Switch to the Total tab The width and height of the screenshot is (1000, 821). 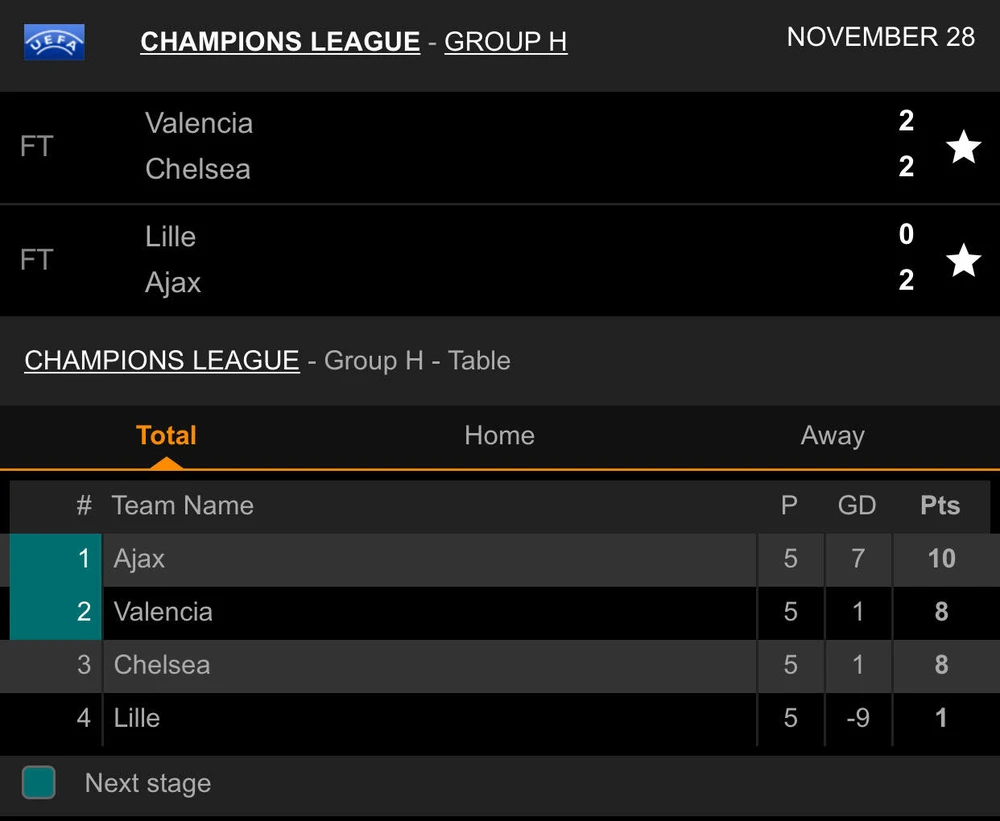coord(166,436)
